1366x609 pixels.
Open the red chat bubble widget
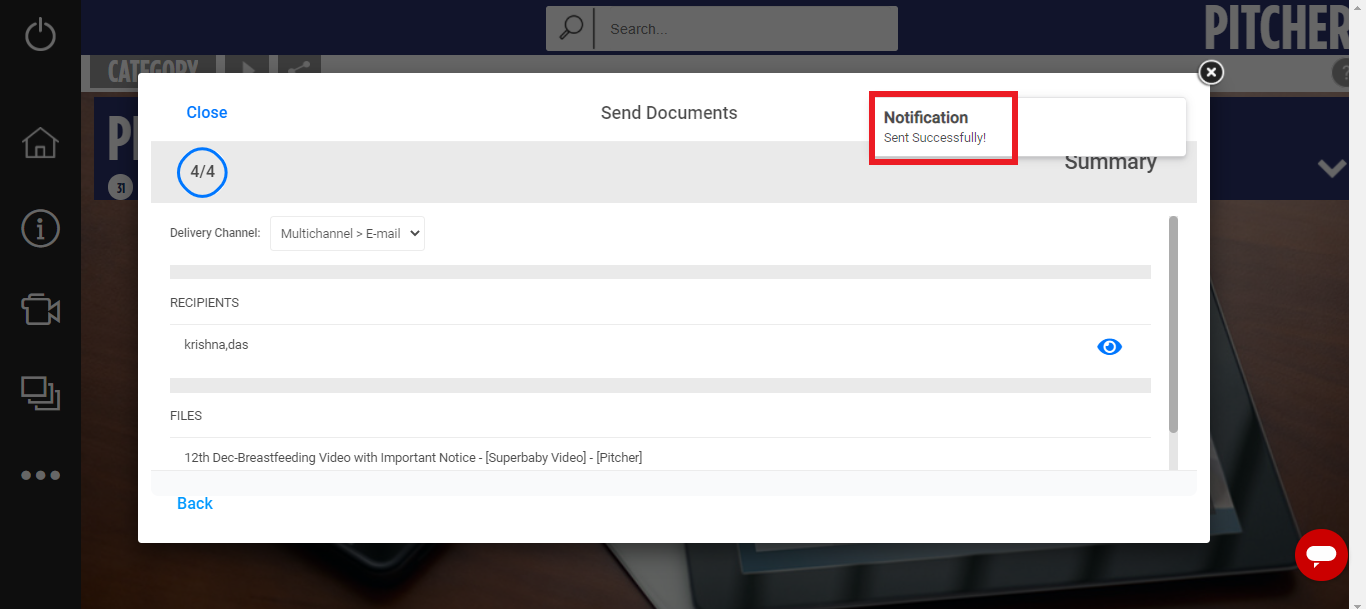coord(1321,554)
